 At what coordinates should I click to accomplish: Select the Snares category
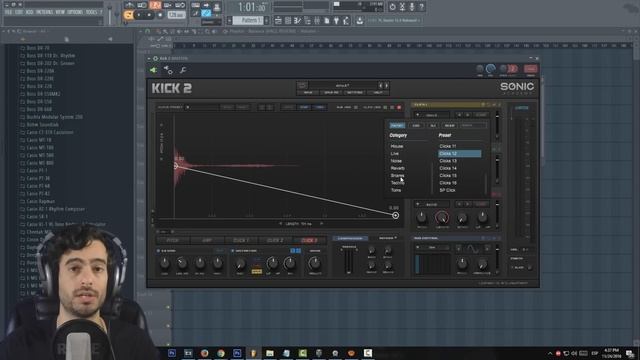(x=397, y=176)
